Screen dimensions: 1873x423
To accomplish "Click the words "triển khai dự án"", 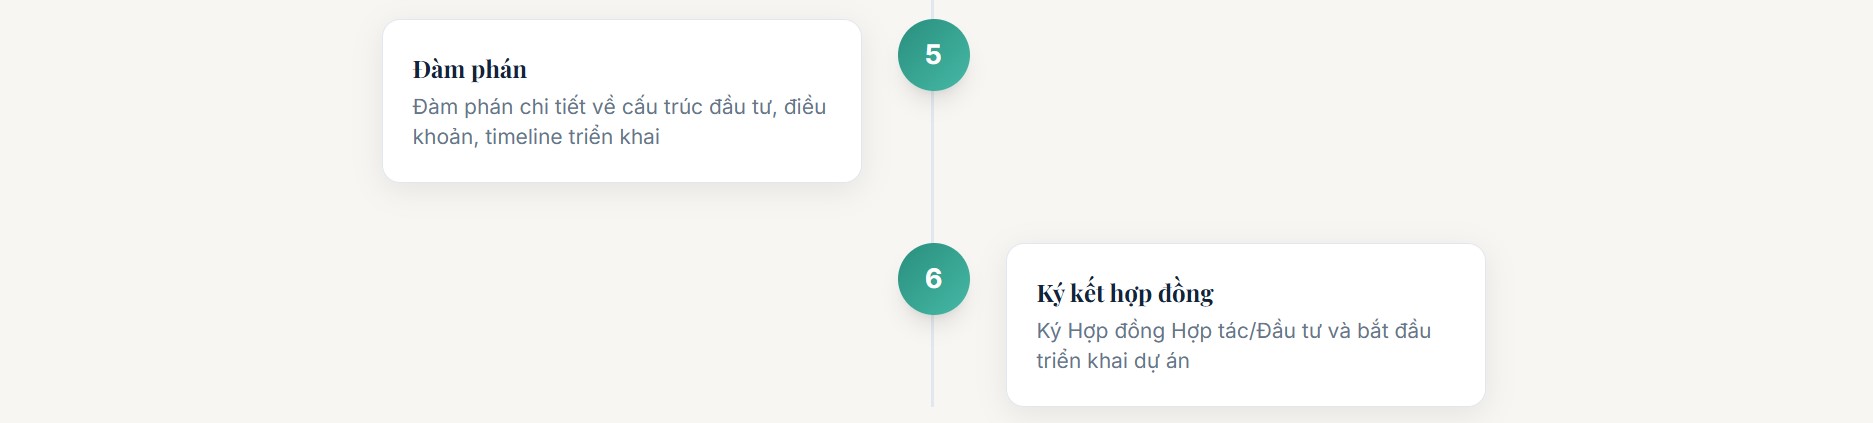I will click(x=1112, y=361).
